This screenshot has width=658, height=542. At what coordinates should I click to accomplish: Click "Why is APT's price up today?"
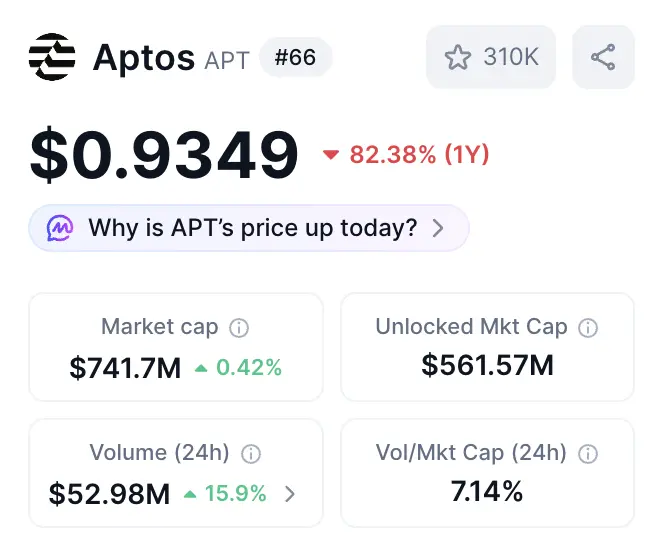coord(252,228)
